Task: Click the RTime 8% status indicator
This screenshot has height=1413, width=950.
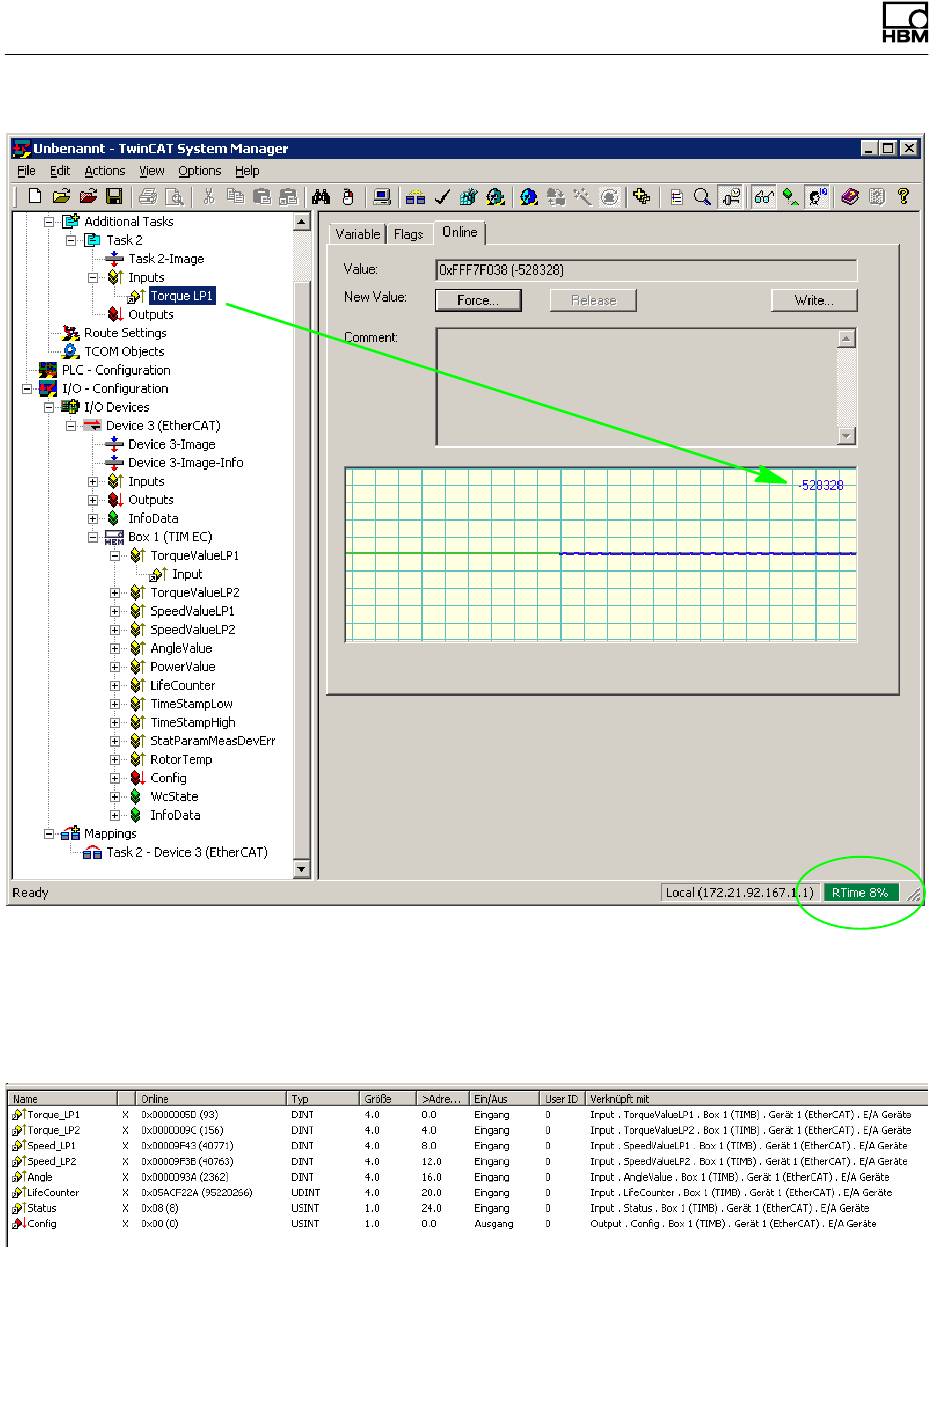Action: click(860, 893)
